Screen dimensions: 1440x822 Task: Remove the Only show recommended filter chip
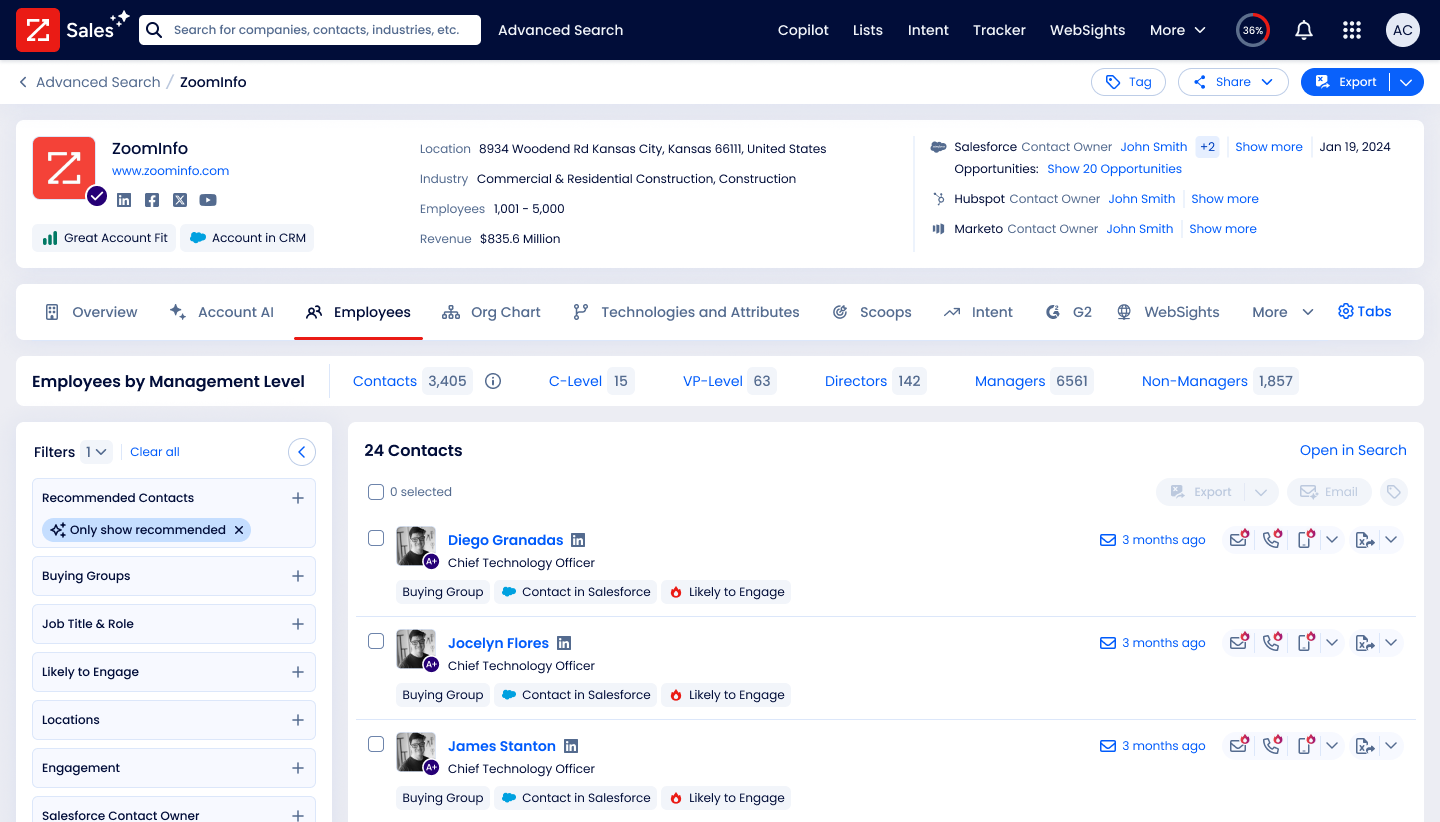pyautogui.click(x=239, y=530)
